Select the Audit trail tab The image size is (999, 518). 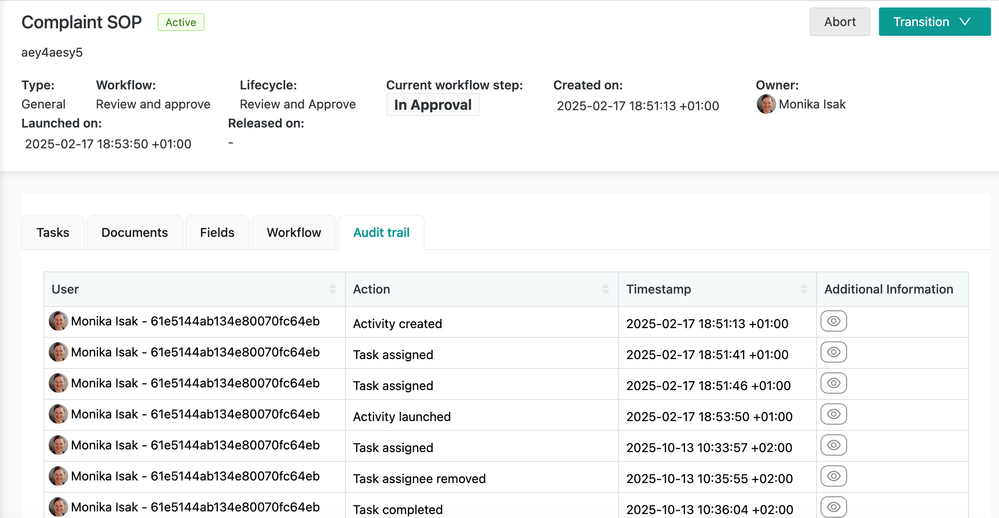381,233
